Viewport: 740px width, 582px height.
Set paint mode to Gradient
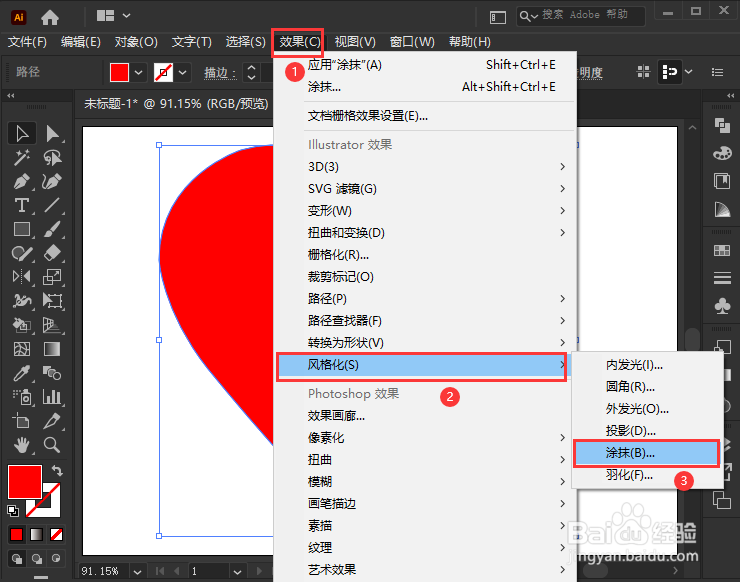point(36,534)
